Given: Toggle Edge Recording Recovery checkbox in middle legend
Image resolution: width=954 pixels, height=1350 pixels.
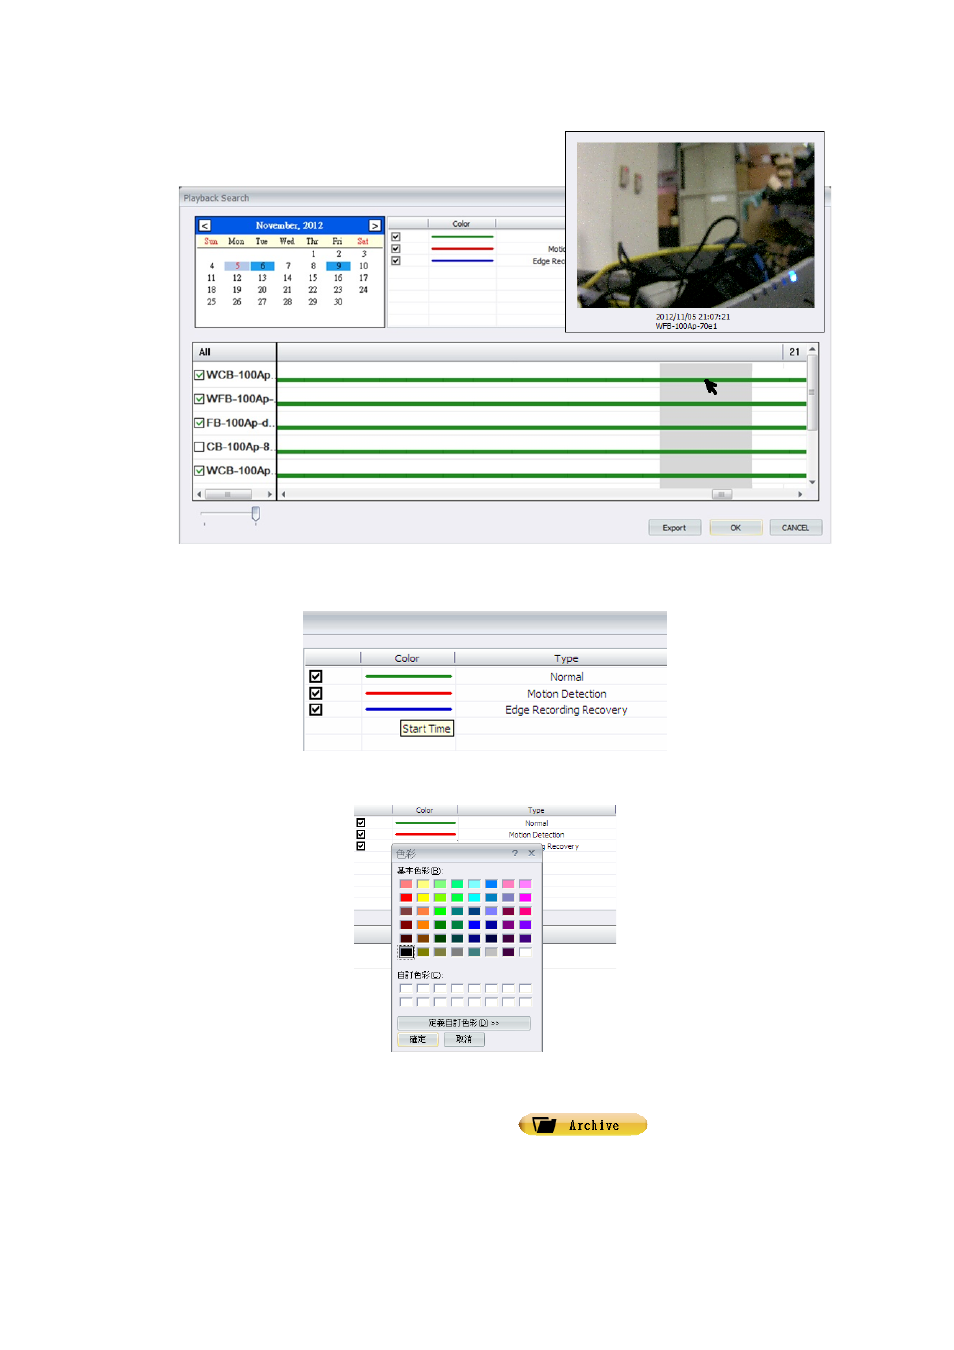Looking at the screenshot, I should pyautogui.click(x=316, y=710).
